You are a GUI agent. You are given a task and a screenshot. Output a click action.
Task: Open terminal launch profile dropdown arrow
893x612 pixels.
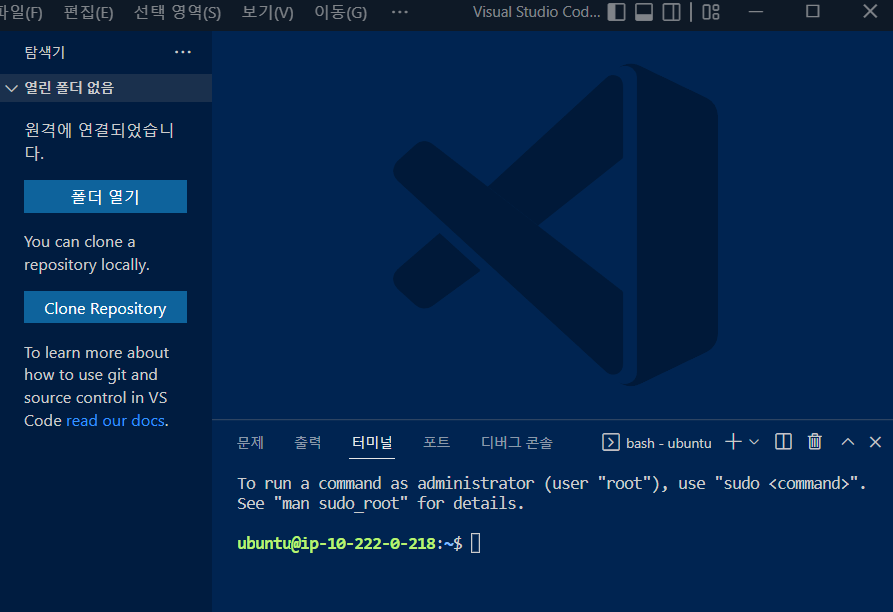coord(754,442)
